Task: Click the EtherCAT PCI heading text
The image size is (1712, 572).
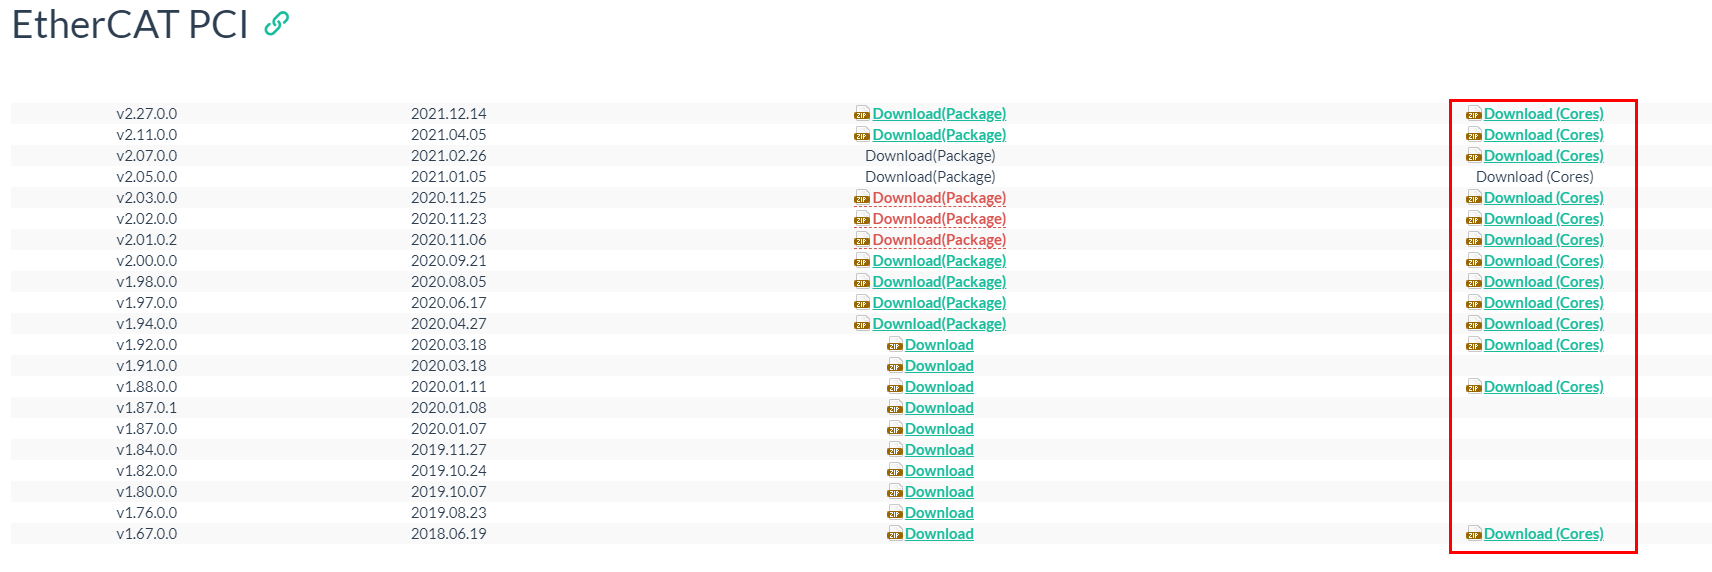Action: 130,25
